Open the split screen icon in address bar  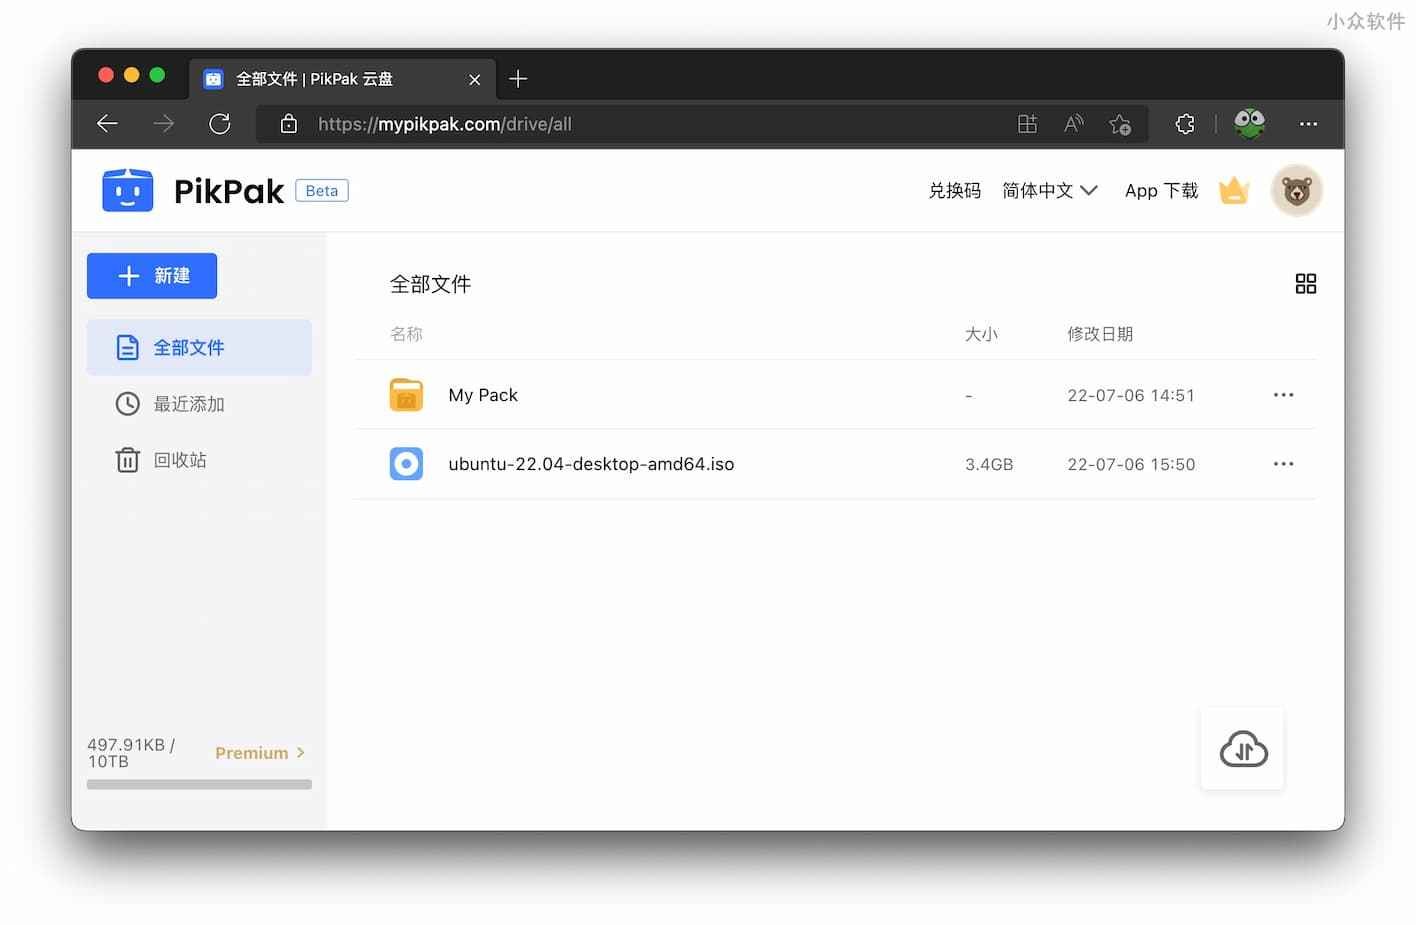coord(1027,124)
